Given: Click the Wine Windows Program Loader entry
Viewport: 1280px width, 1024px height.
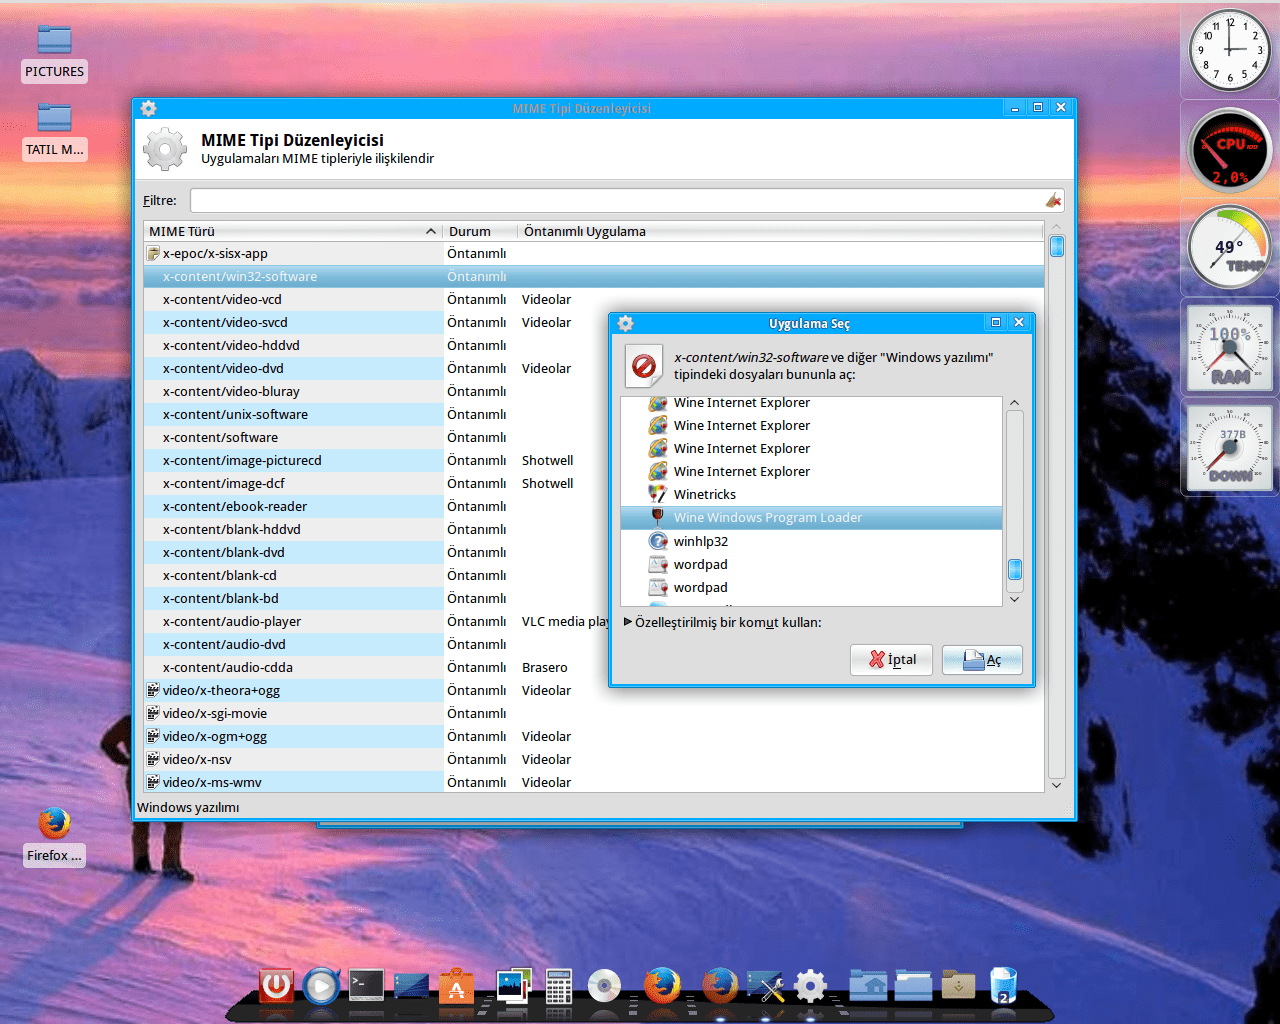Looking at the screenshot, I should point(767,518).
